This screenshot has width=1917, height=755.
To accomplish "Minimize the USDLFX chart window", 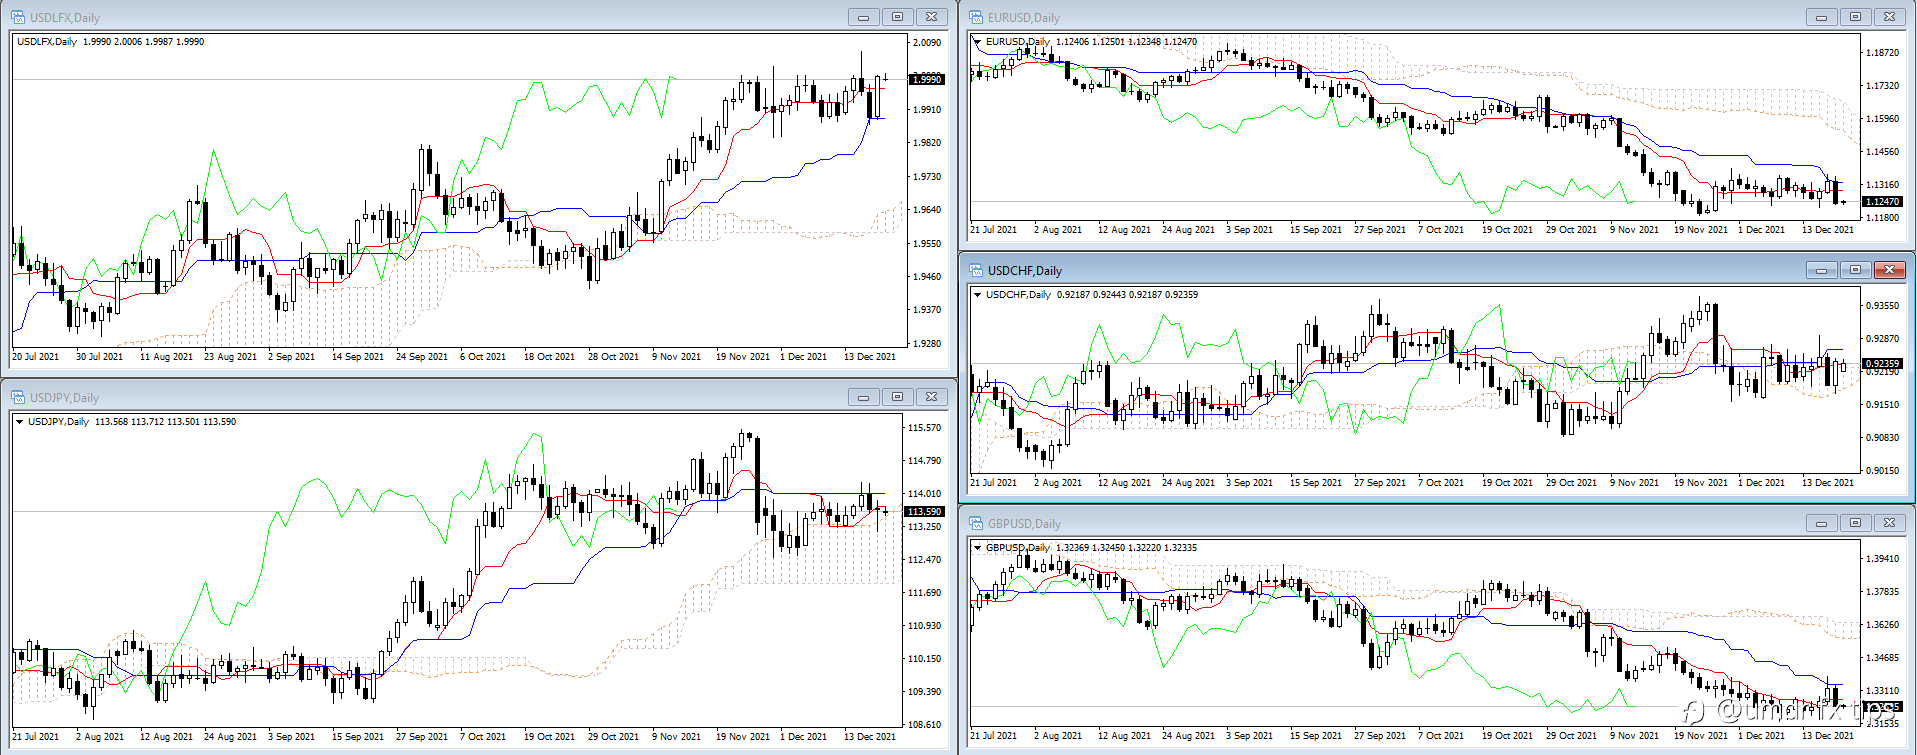I will point(863,17).
